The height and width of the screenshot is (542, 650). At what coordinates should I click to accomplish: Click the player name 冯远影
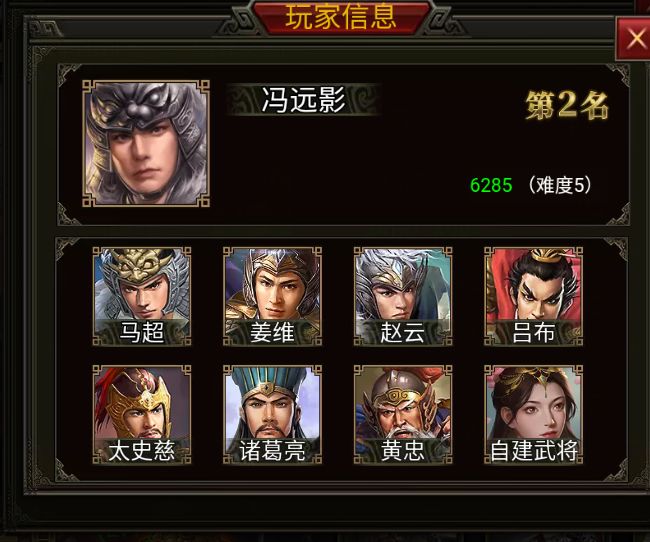(x=303, y=100)
